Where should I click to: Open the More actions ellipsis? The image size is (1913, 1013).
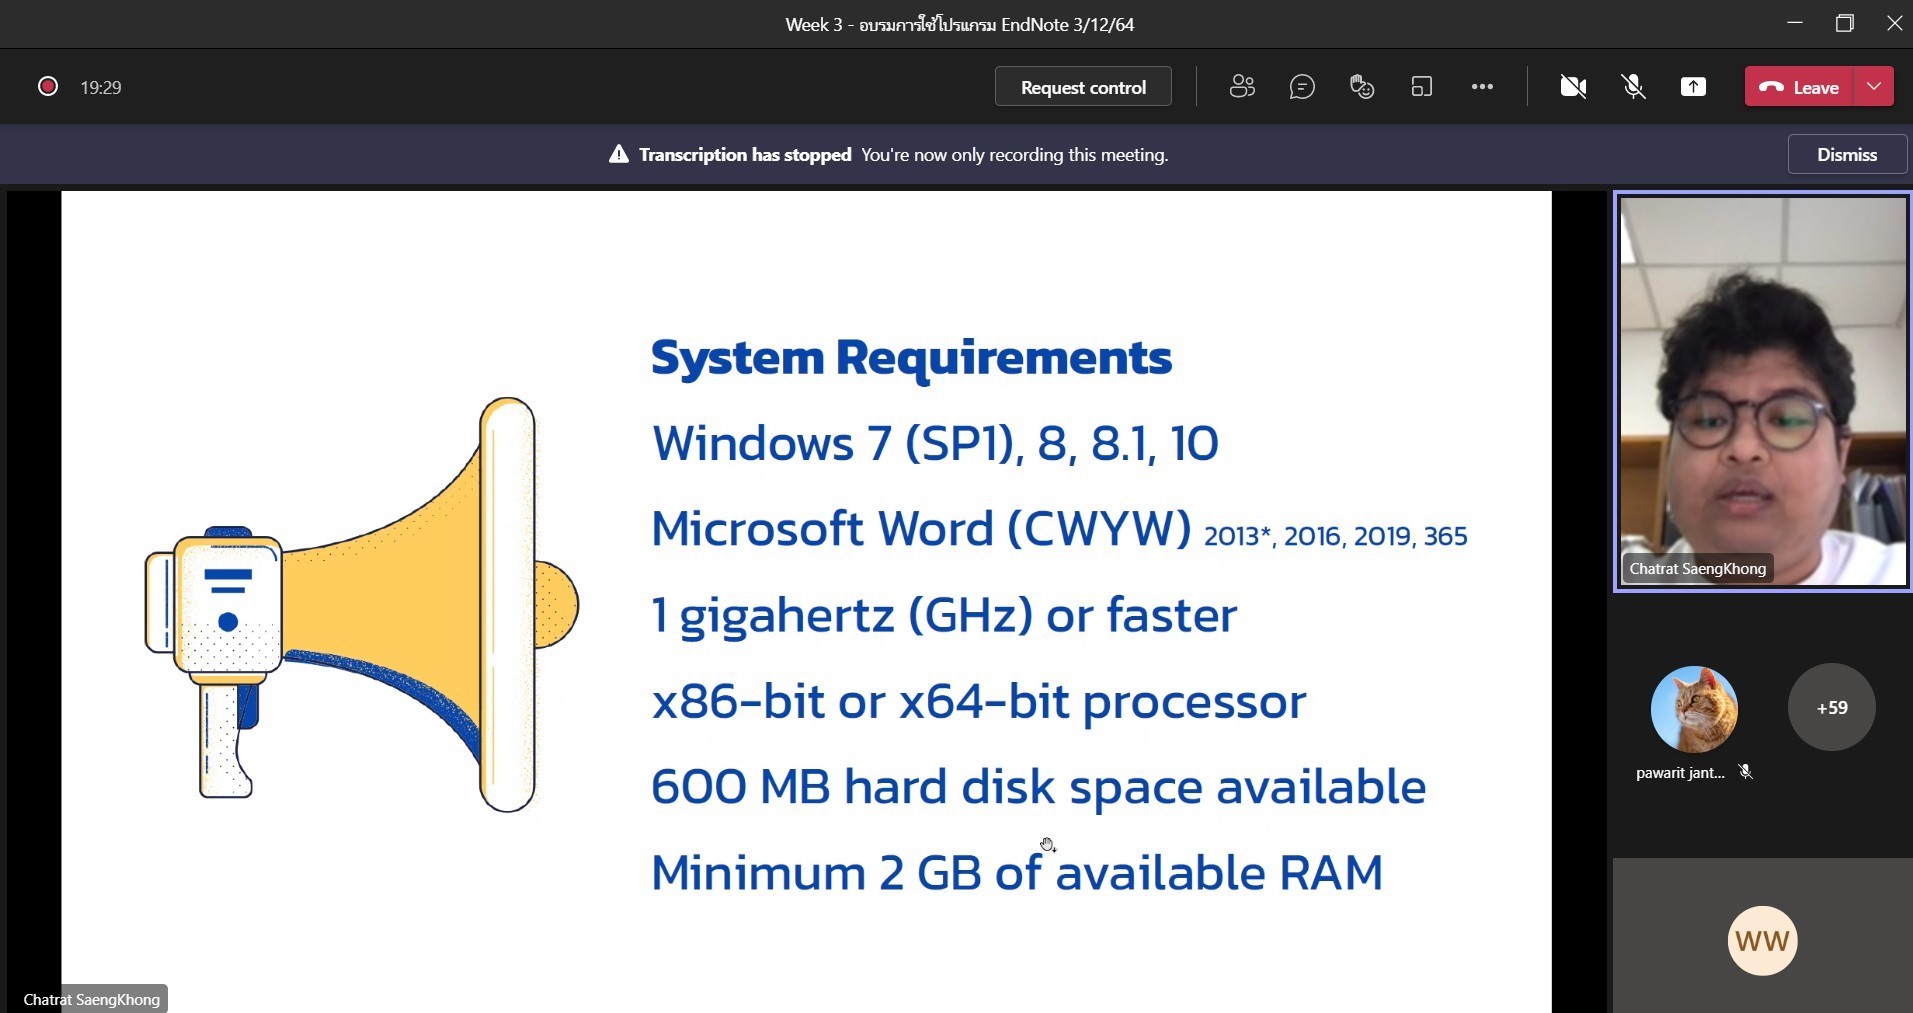(x=1482, y=87)
